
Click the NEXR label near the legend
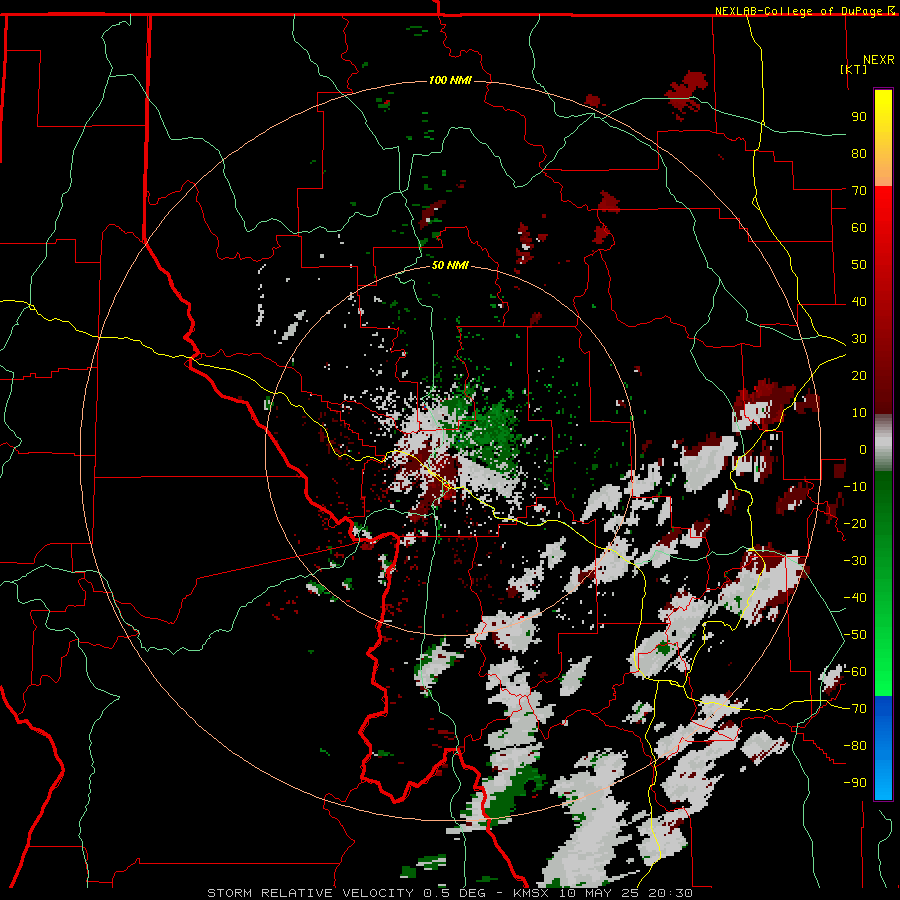pyautogui.click(x=879, y=60)
